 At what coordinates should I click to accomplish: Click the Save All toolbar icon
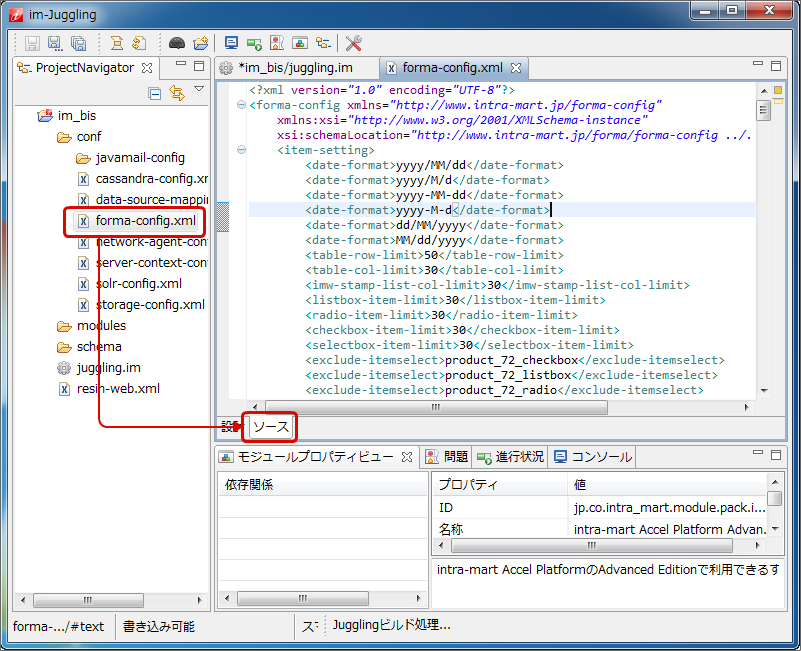pyautogui.click(x=78, y=43)
